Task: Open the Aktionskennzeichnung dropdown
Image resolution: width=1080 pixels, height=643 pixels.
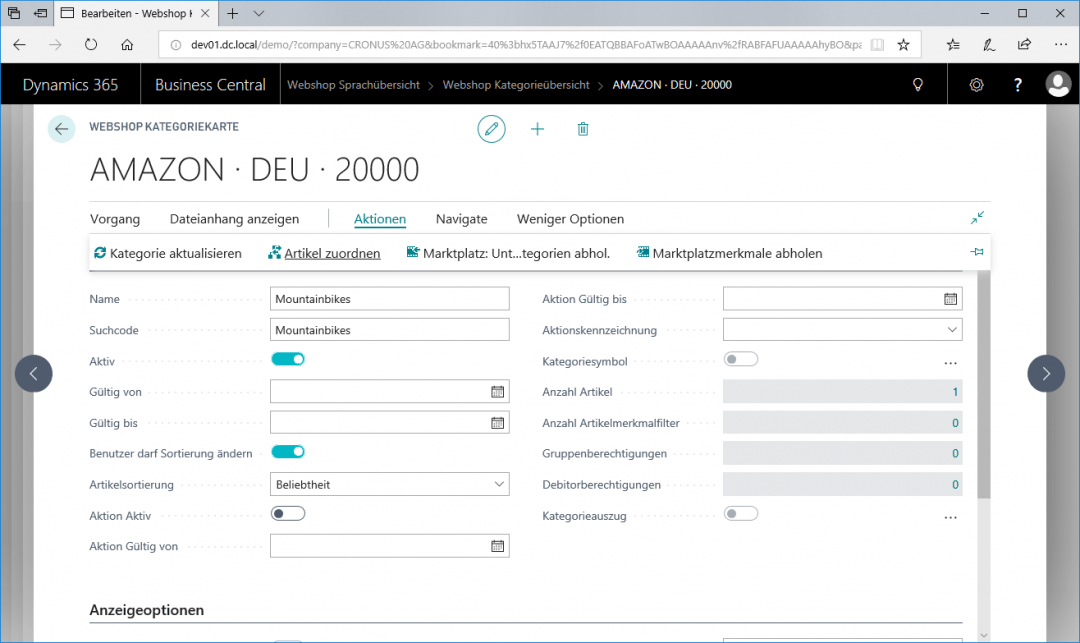Action: (842, 330)
